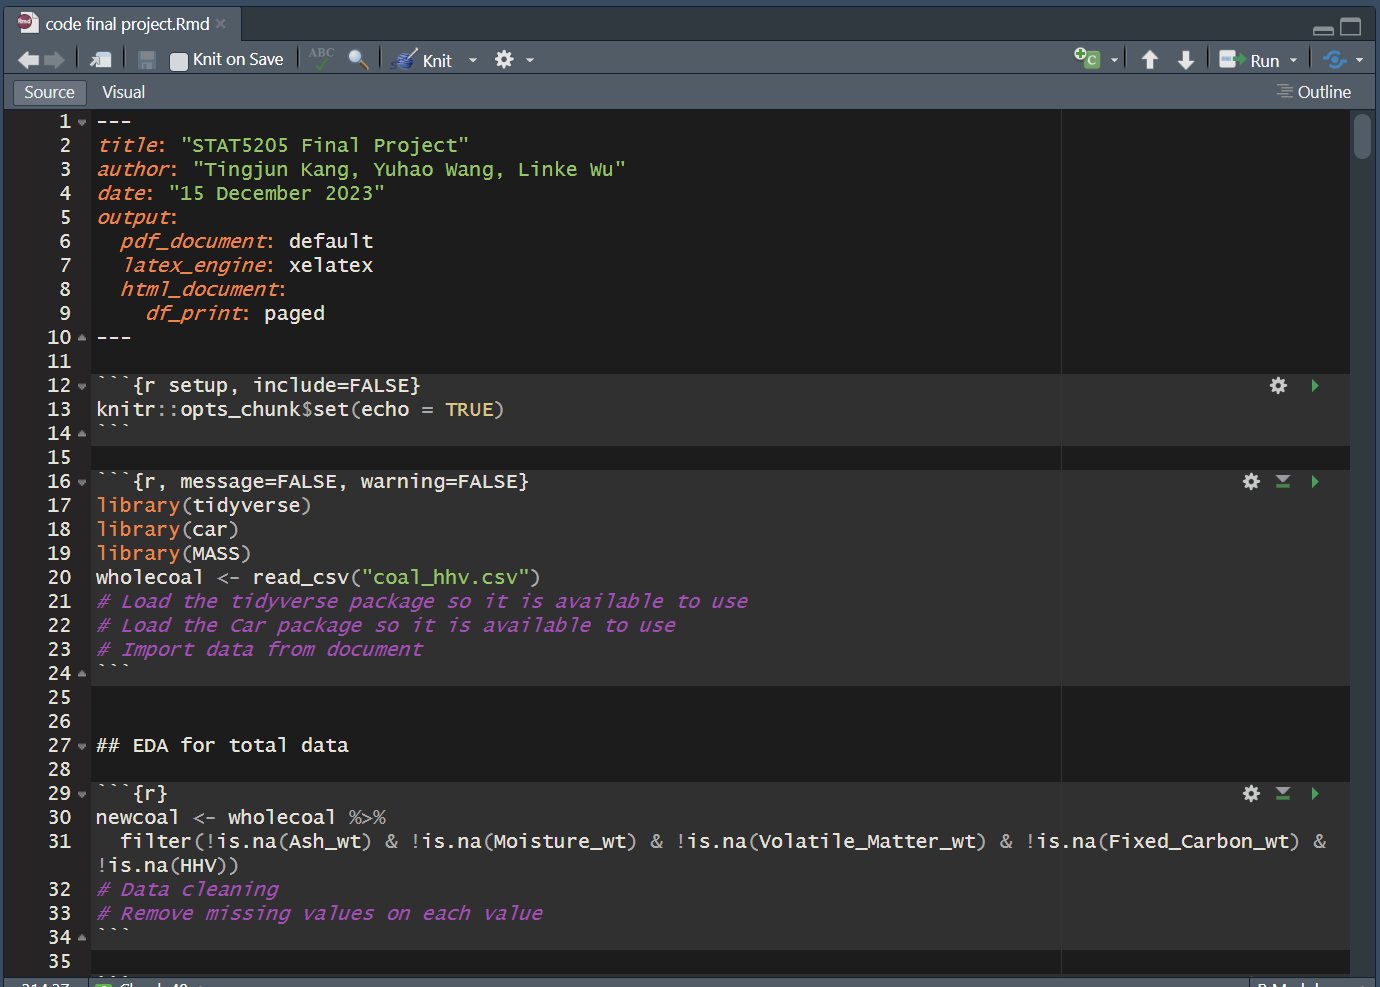Knit the R Markdown document
Viewport: 1380px width, 987px height.
(x=422, y=60)
